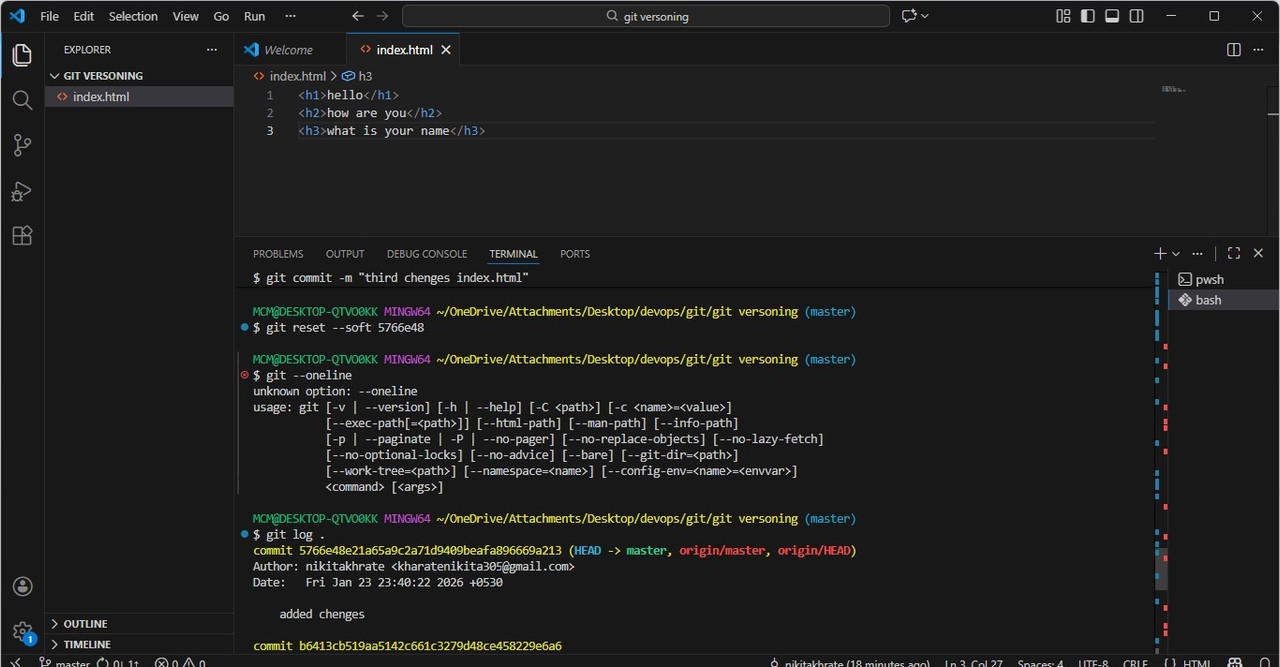Viewport: 1280px width, 667px height.
Task: Click the VS Code logo icon
Action: (16, 16)
